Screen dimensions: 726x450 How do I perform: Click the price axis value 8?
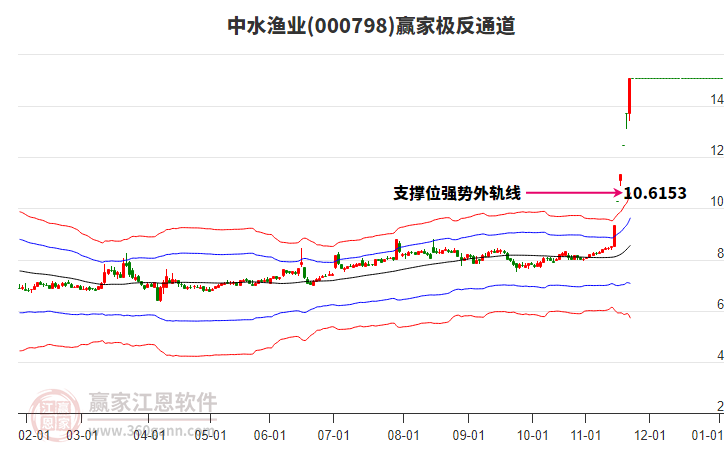coord(720,253)
